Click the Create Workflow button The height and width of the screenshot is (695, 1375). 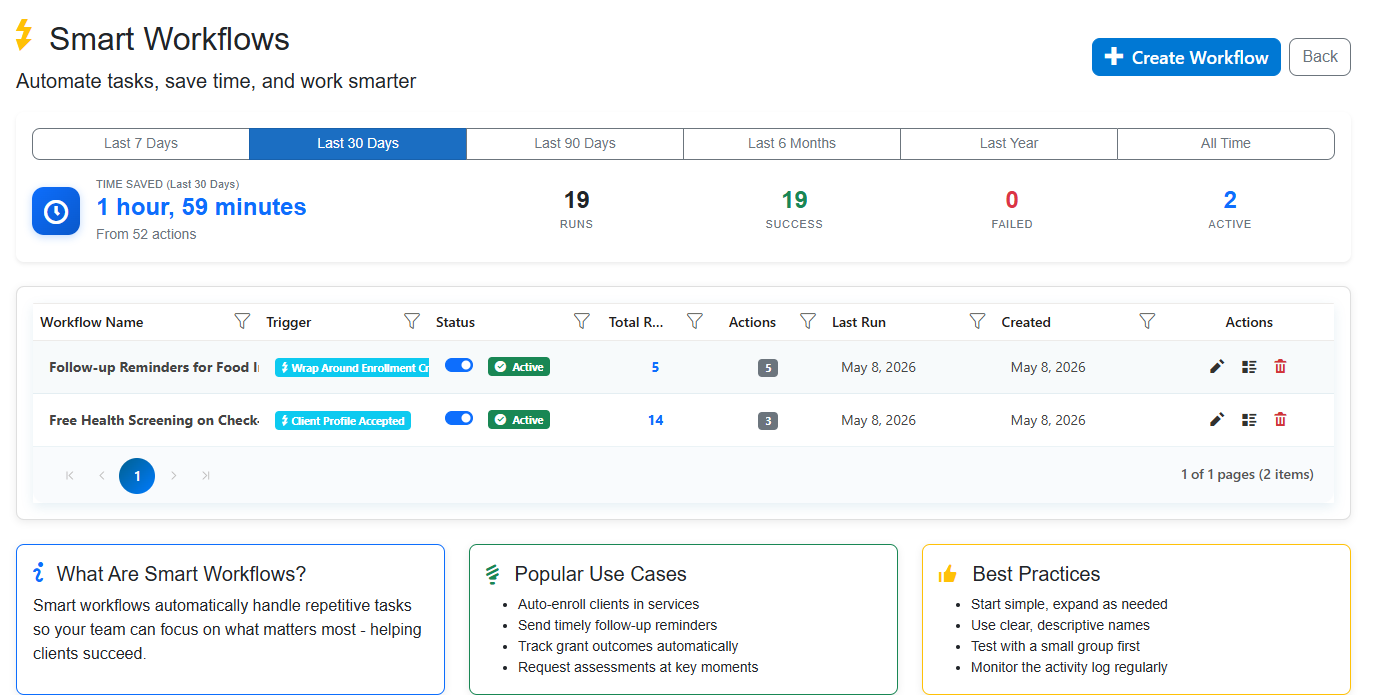[x=1186, y=58]
